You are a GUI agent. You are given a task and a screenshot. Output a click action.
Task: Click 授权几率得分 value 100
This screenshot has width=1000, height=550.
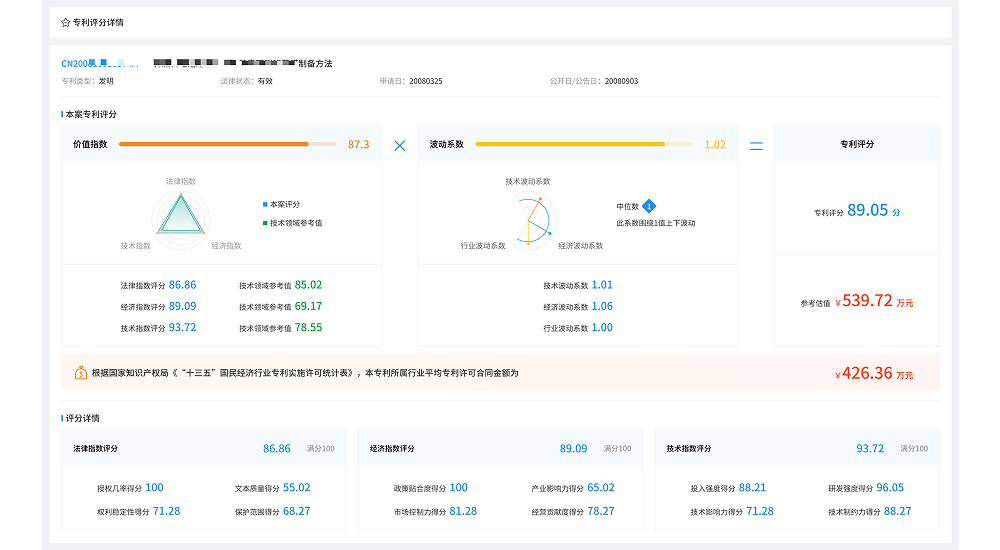pyautogui.click(x=154, y=488)
